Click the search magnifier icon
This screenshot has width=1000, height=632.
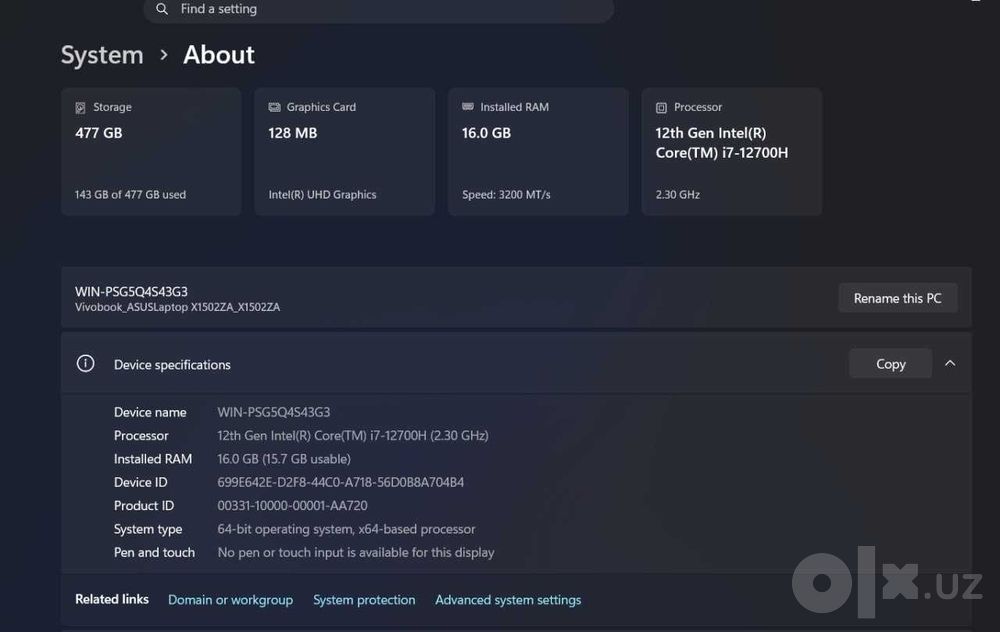point(162,9)
